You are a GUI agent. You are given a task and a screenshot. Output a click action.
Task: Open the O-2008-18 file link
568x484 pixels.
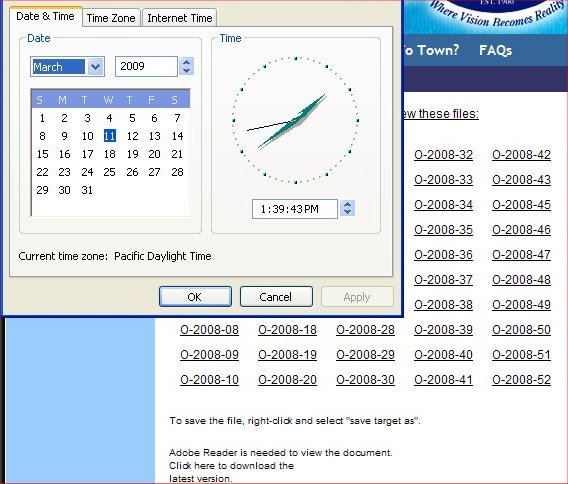pyautogui.click(x=287, y=330)
